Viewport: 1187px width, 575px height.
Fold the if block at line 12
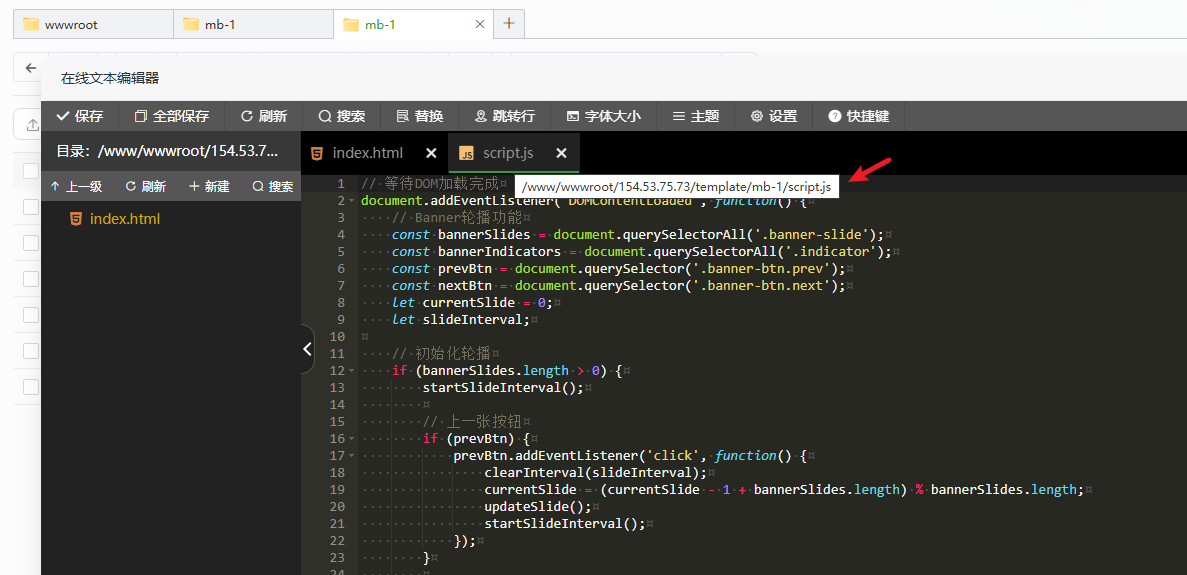coord(352,371)
